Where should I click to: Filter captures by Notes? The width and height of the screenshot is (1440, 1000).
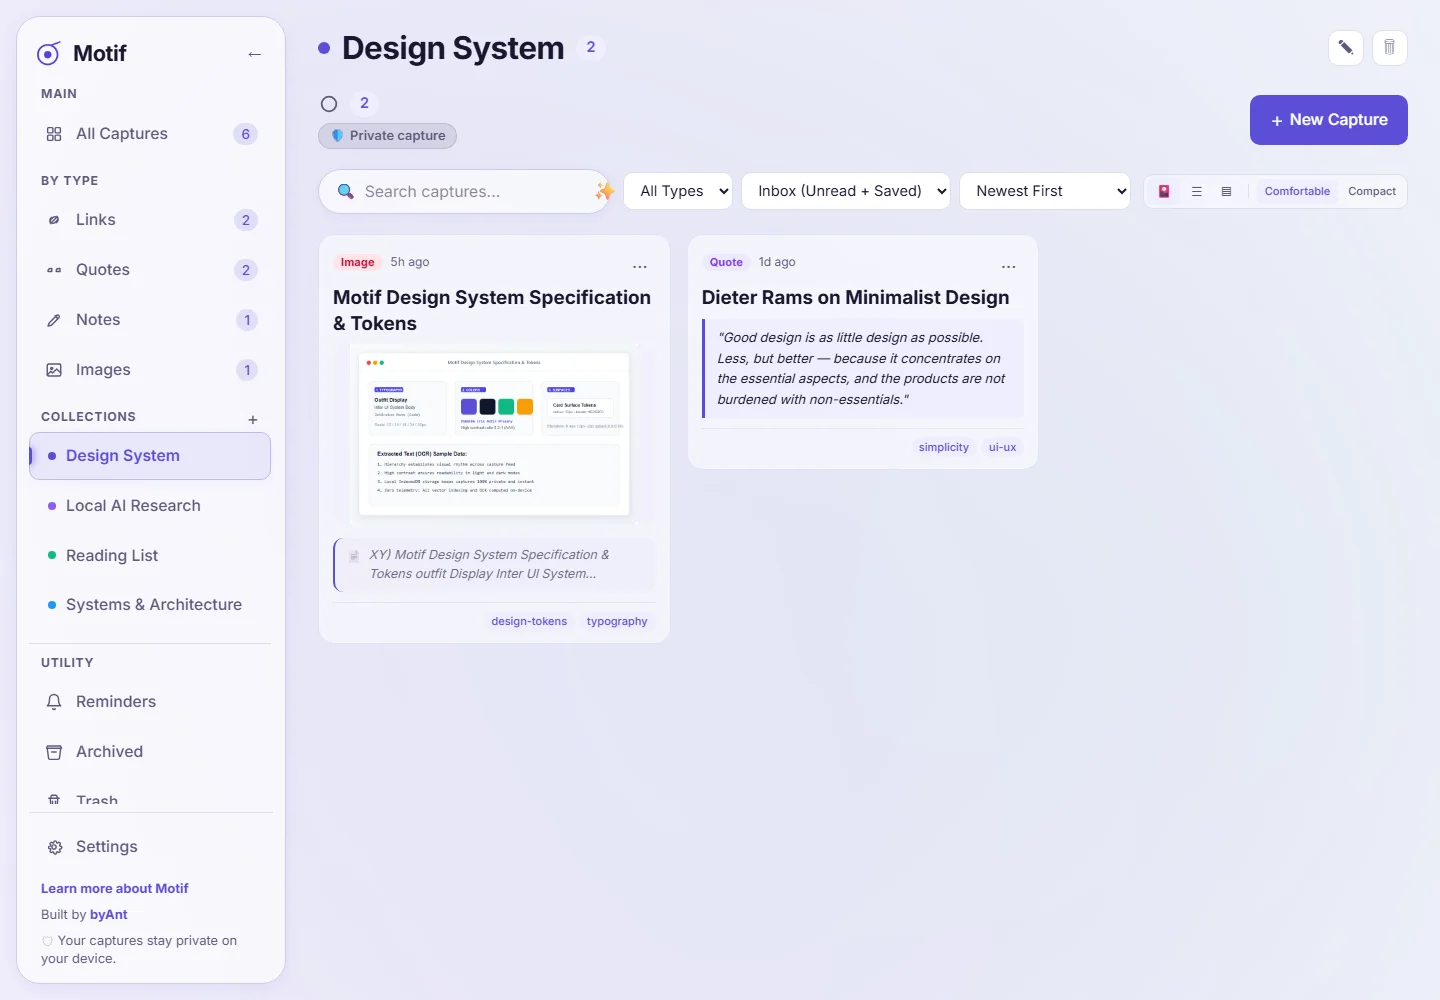click(150, 320)
